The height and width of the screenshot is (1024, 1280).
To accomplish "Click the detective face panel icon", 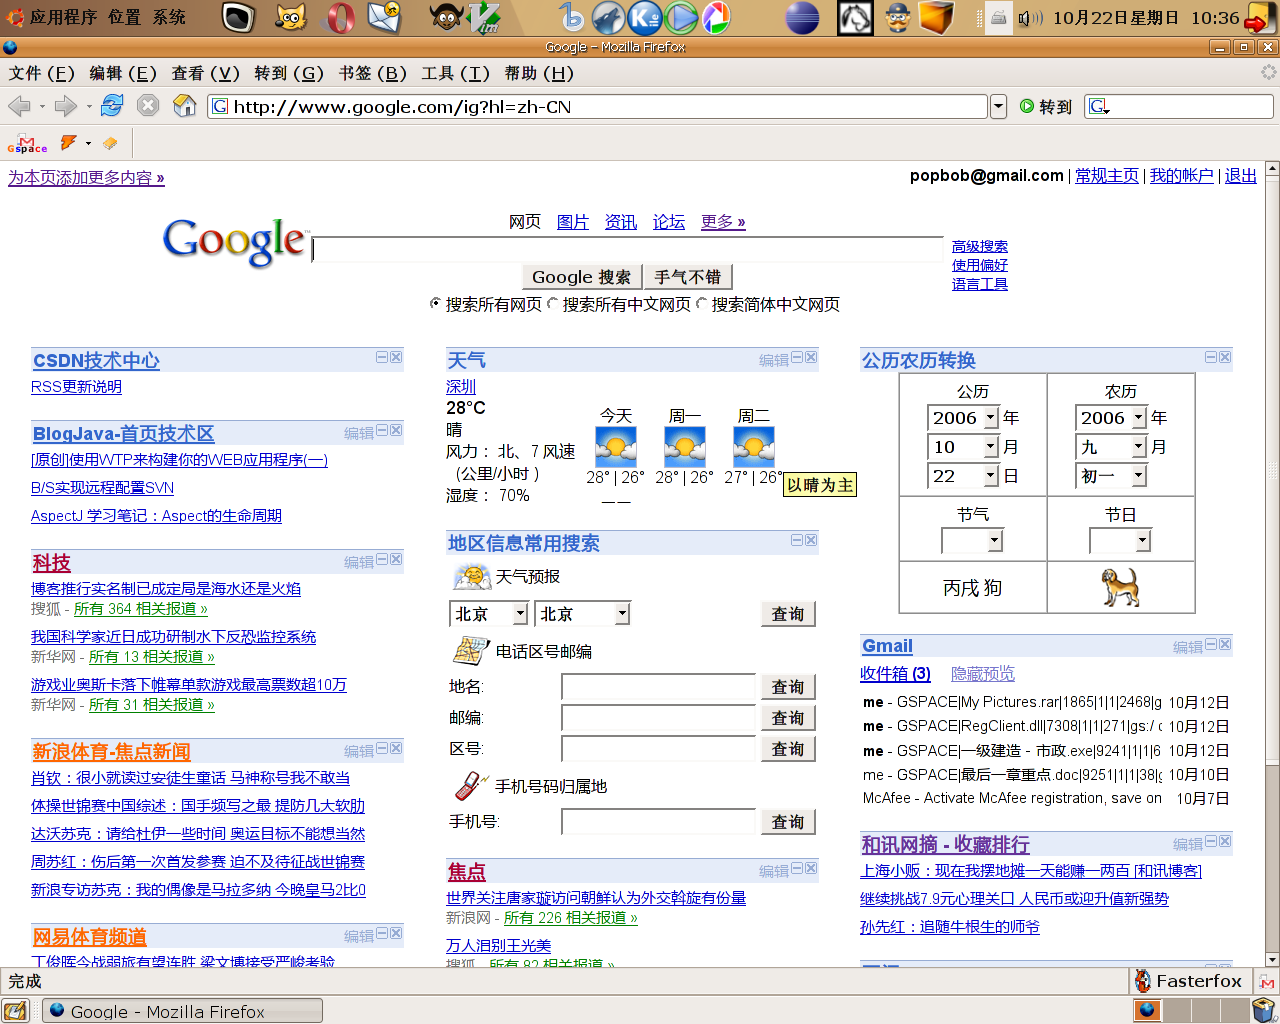I will point(897,17).
